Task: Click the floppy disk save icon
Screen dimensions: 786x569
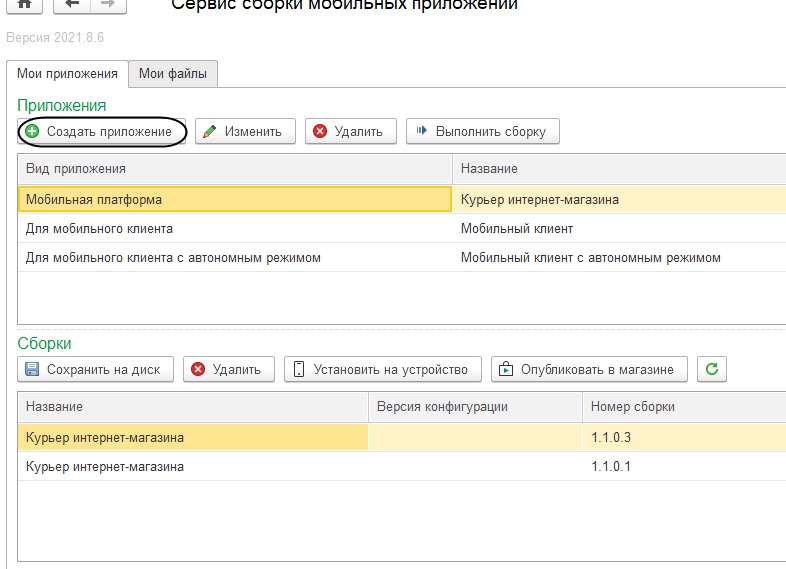Action: point(32,369)
